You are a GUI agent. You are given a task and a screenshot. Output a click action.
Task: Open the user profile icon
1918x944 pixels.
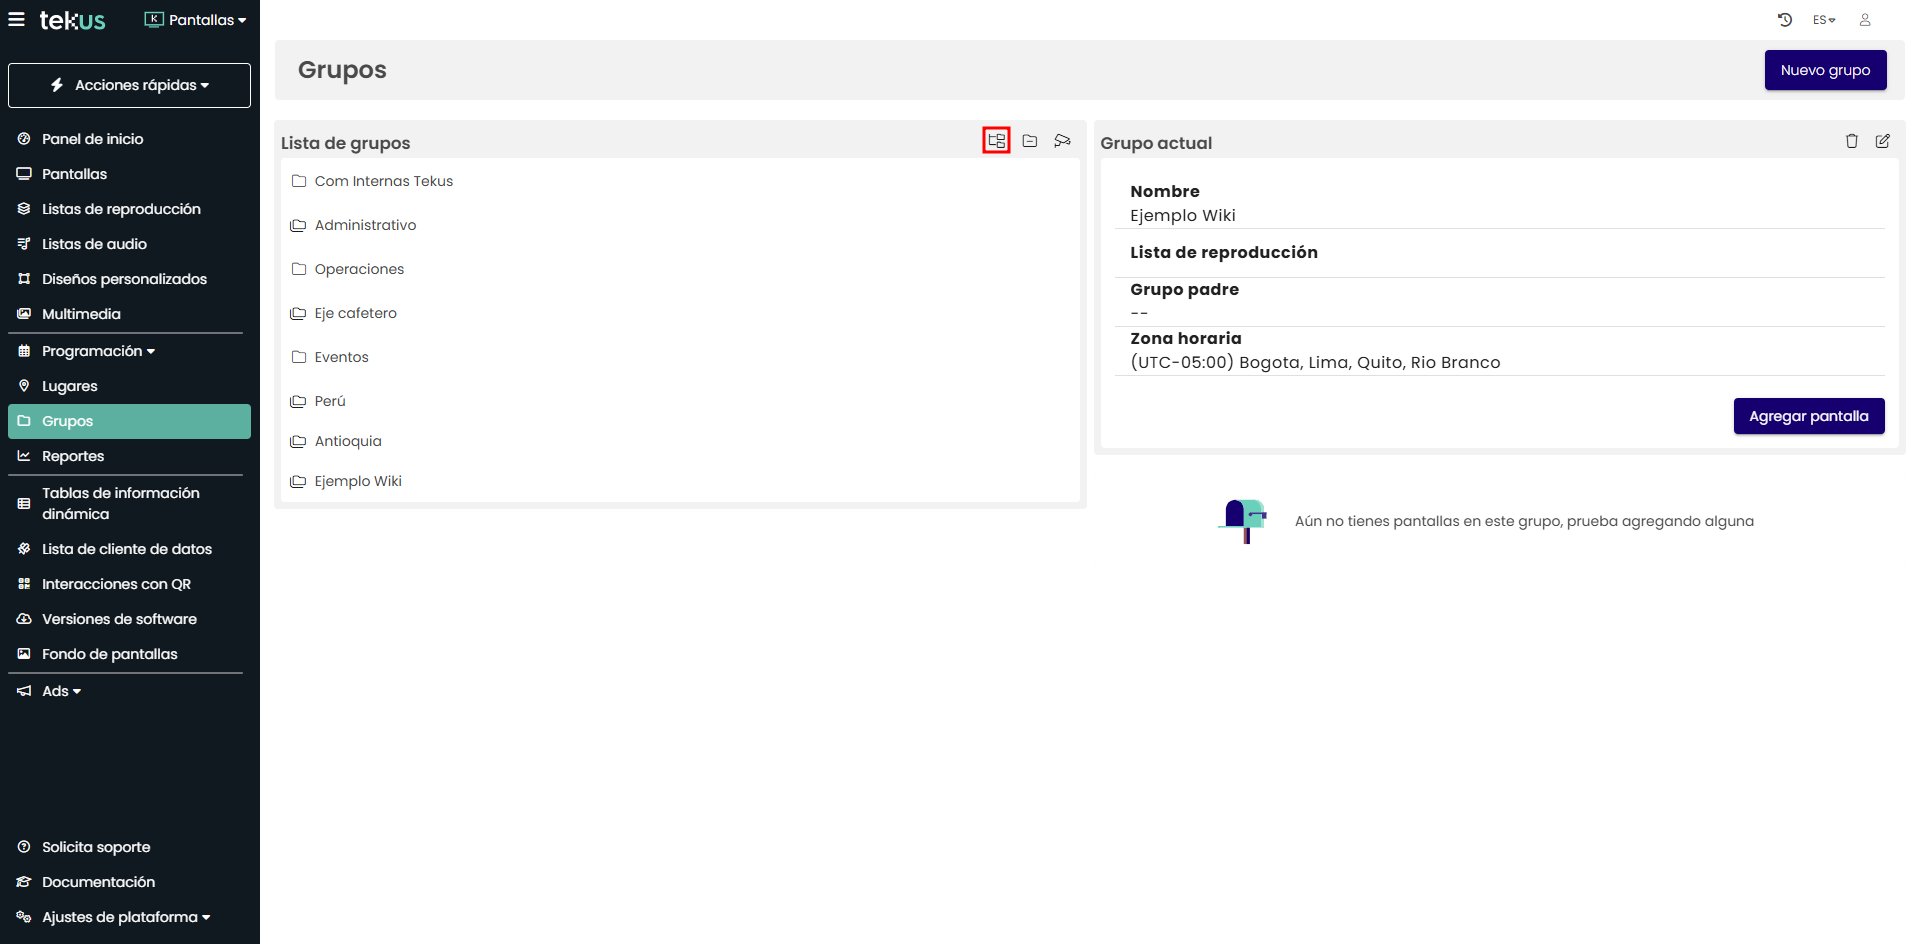pos(1864,20)
